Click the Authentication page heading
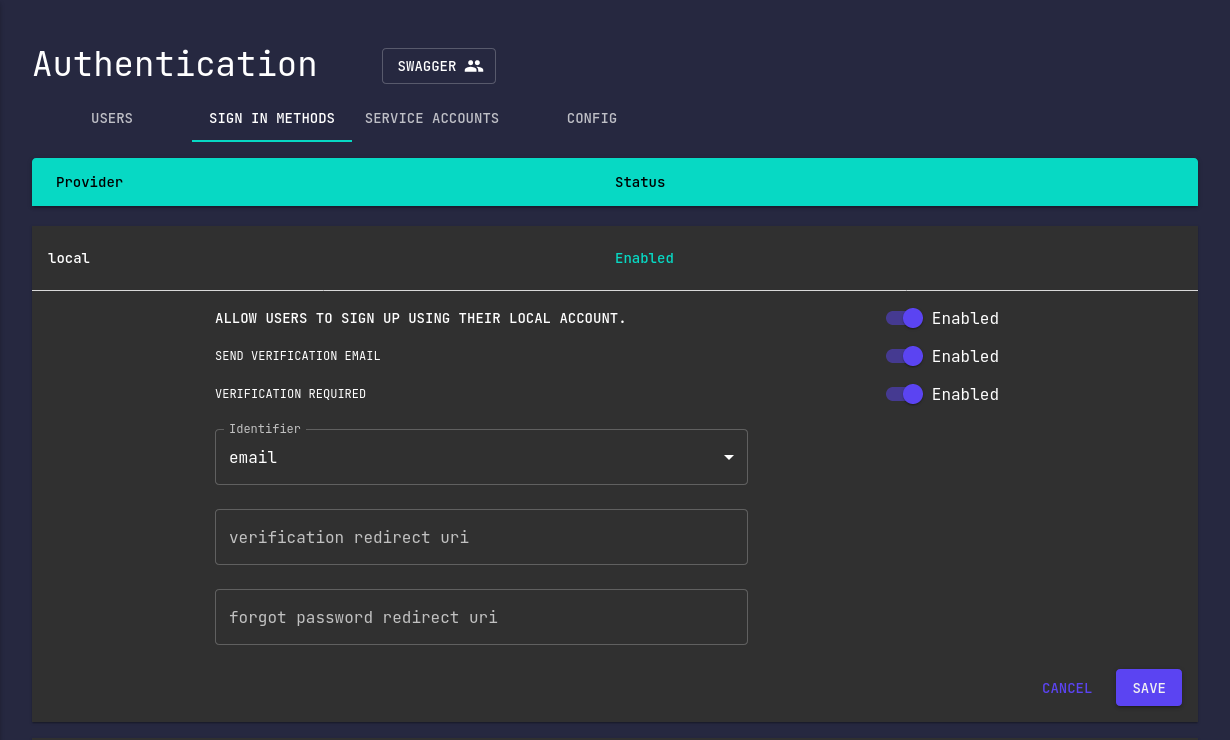The height and width of the screenshot is (740, 1230). [x=175, y=64]
